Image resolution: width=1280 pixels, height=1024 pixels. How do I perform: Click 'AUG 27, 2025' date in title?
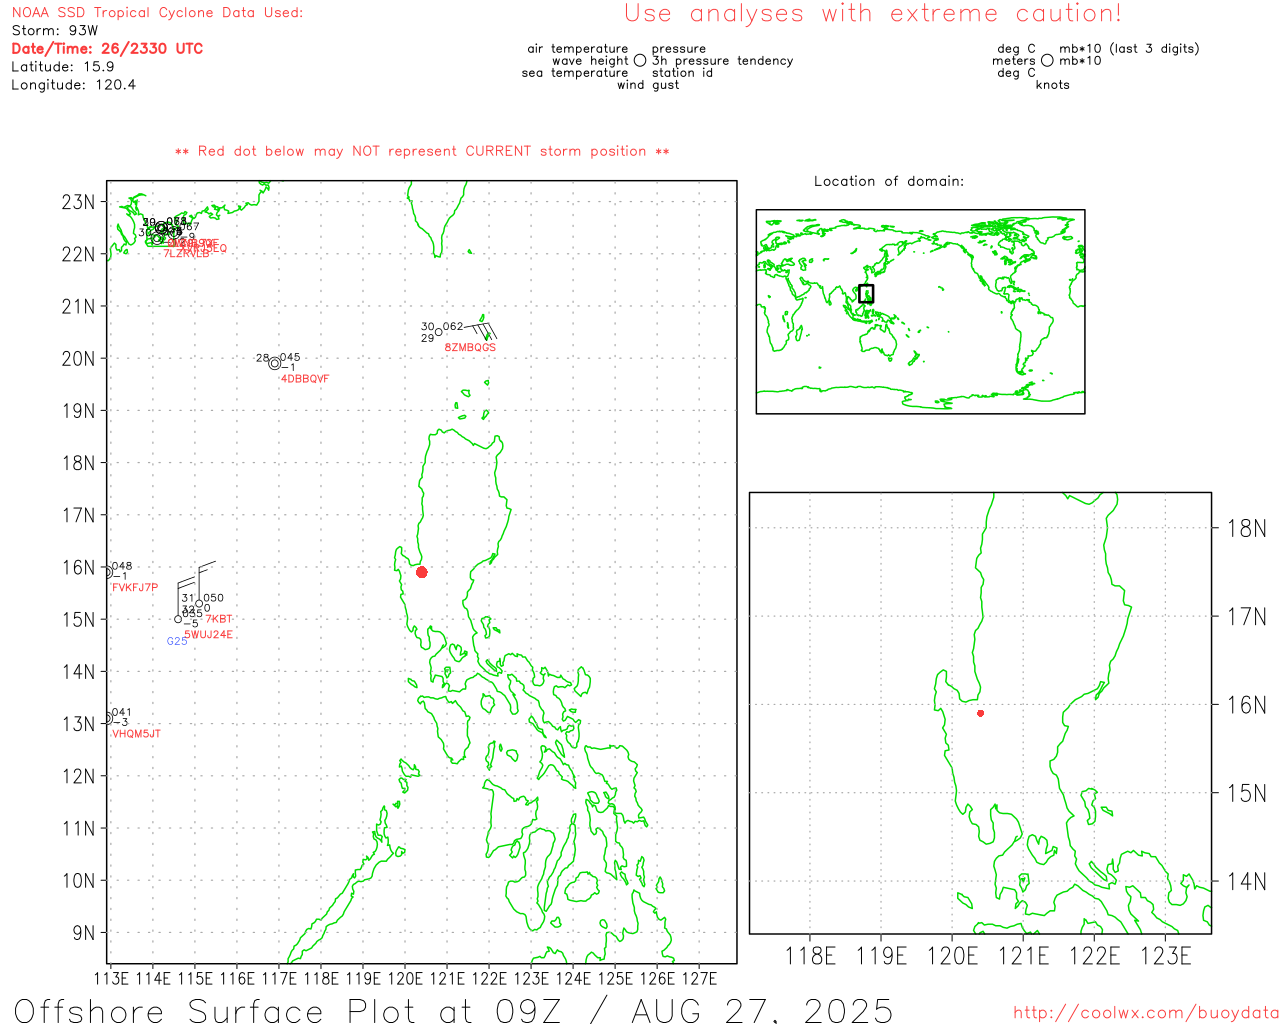pos(763,1010)
